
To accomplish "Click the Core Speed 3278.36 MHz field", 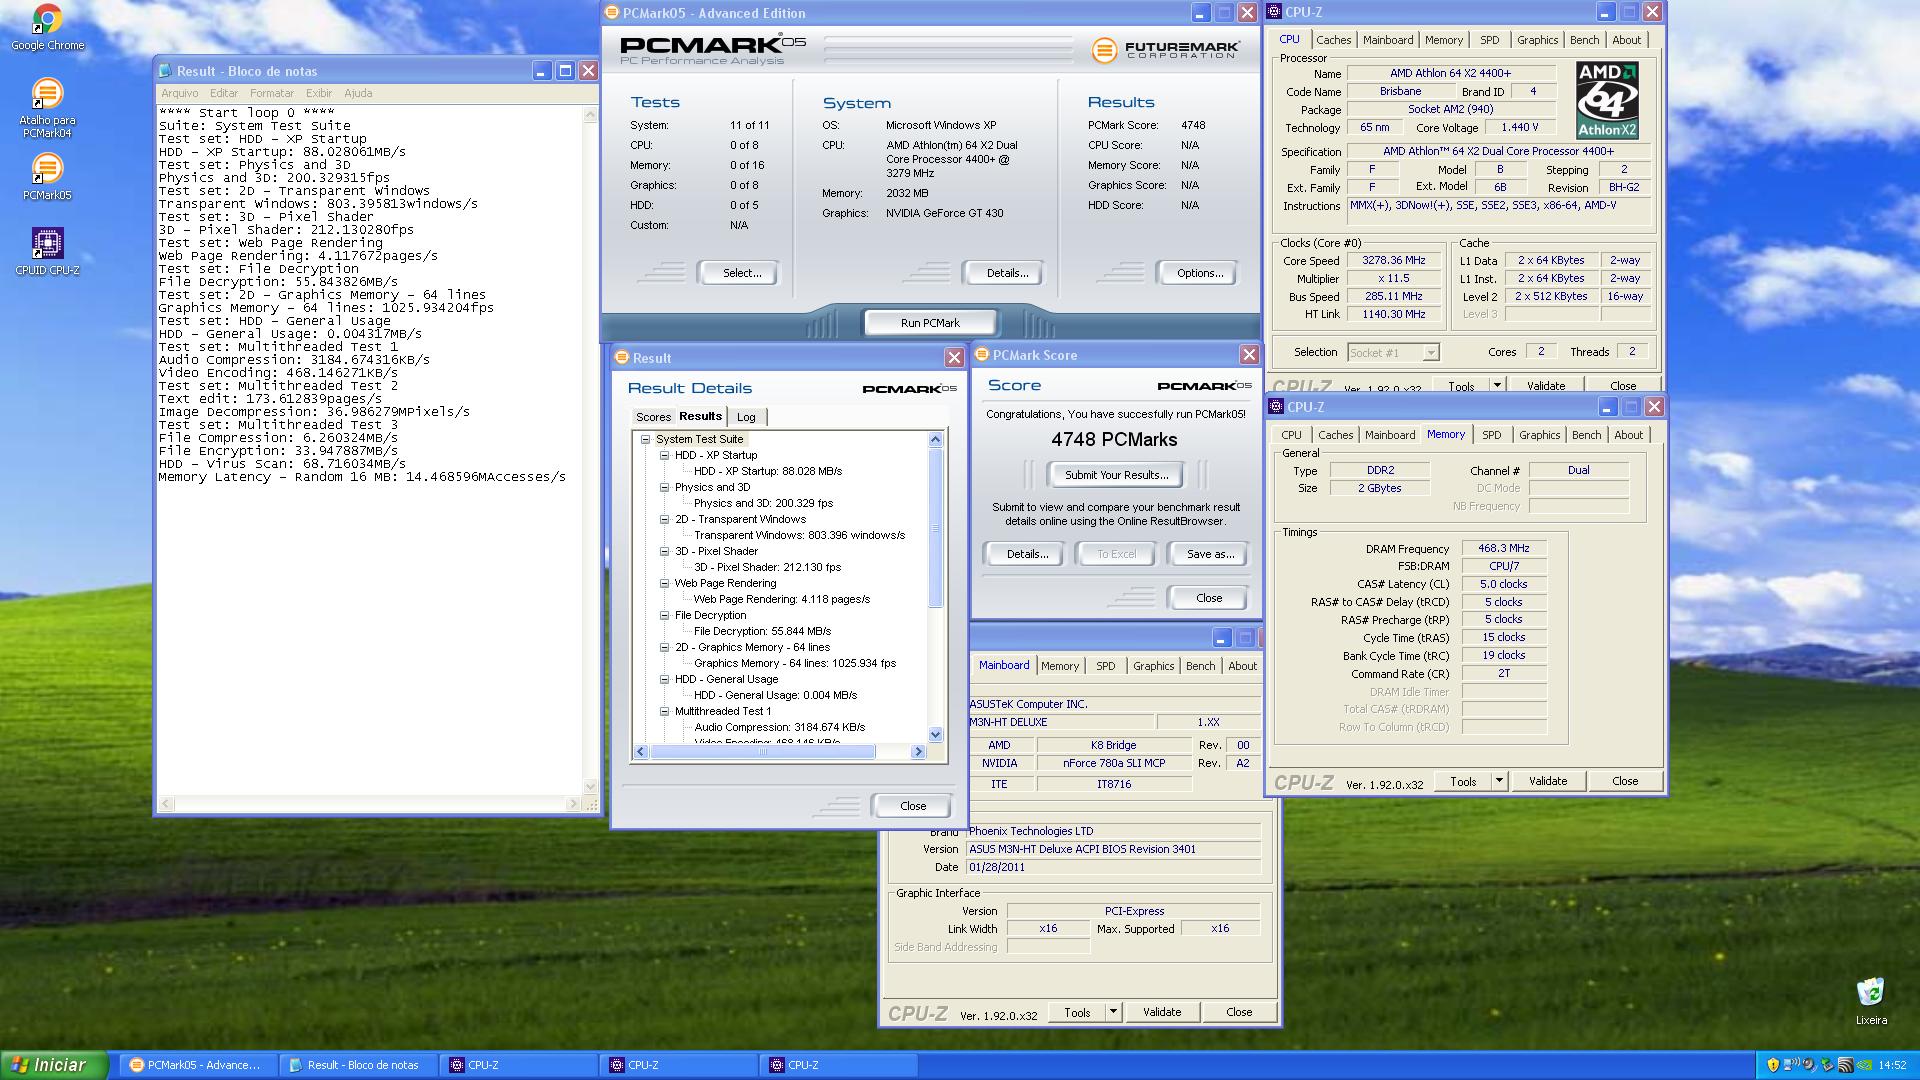I will point(1394,260).
